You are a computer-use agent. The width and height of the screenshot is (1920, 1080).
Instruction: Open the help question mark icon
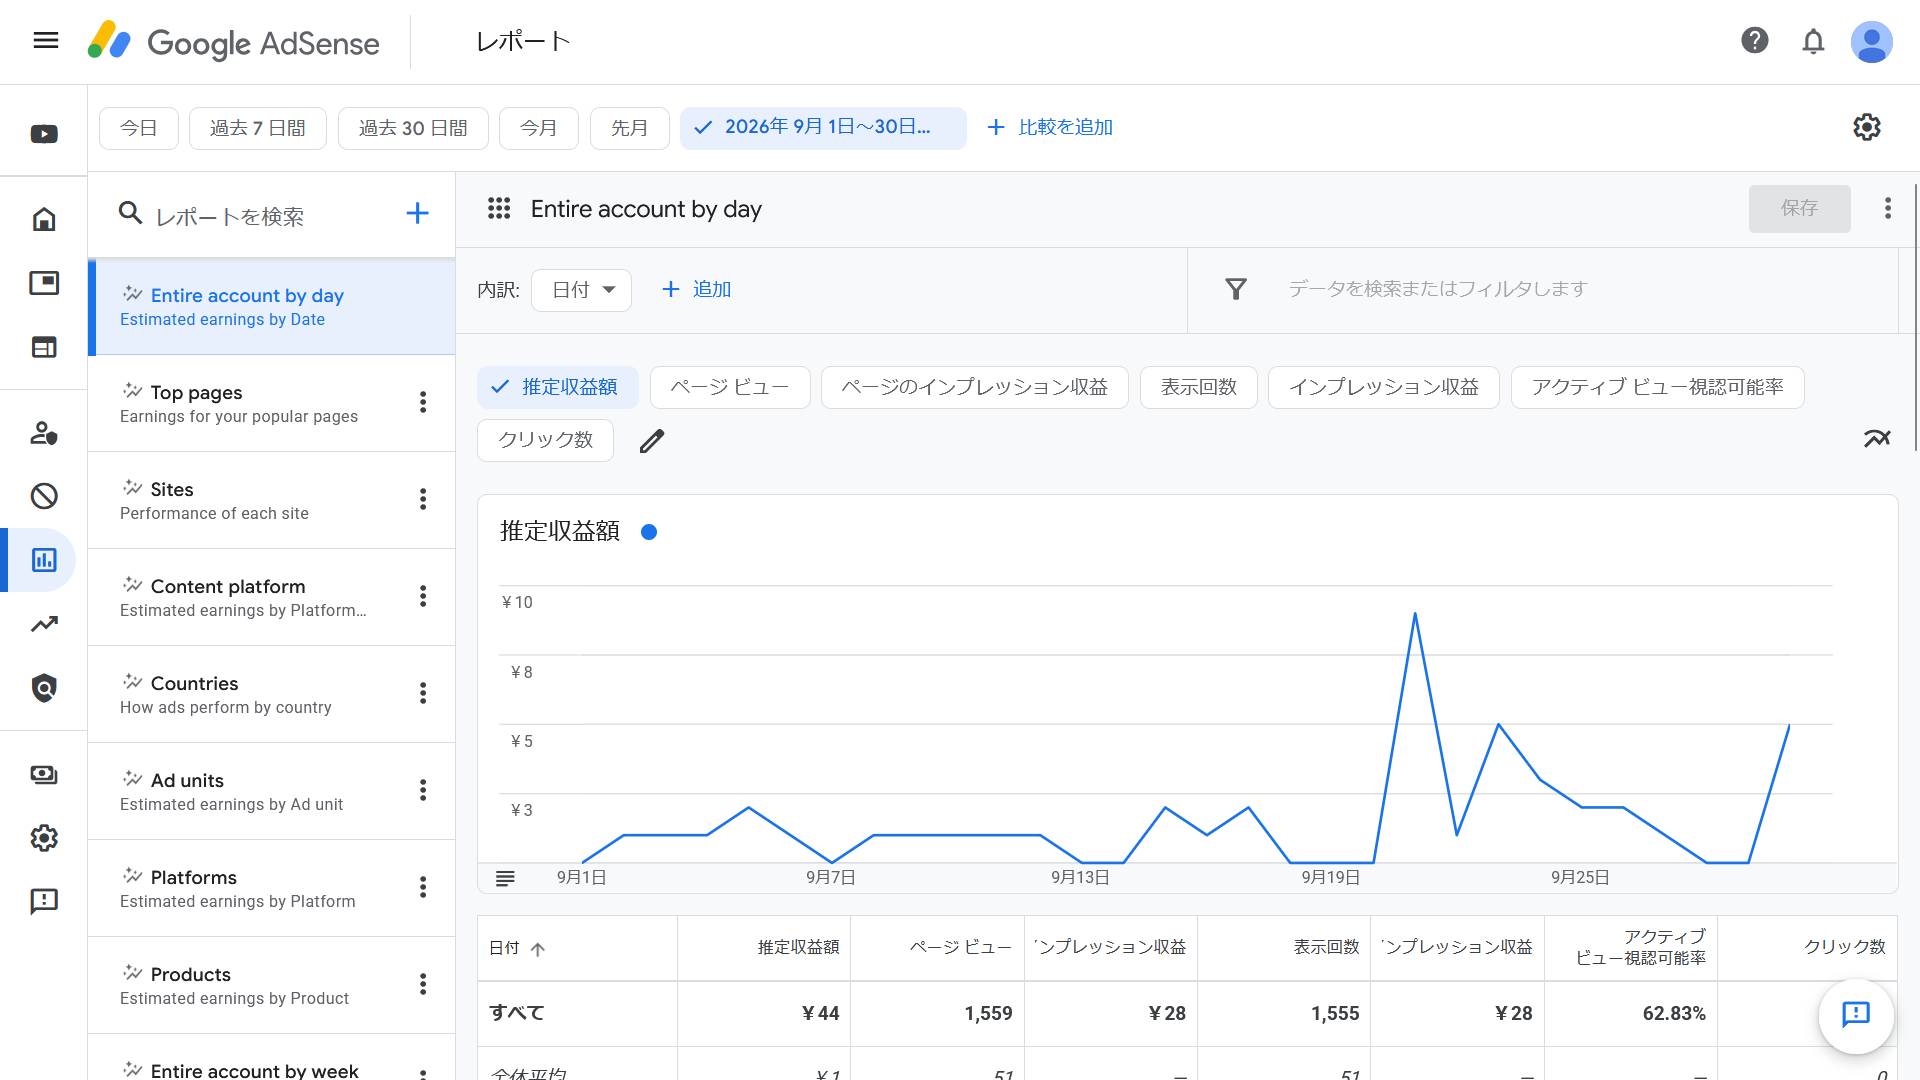click(x=1755, y=41)
